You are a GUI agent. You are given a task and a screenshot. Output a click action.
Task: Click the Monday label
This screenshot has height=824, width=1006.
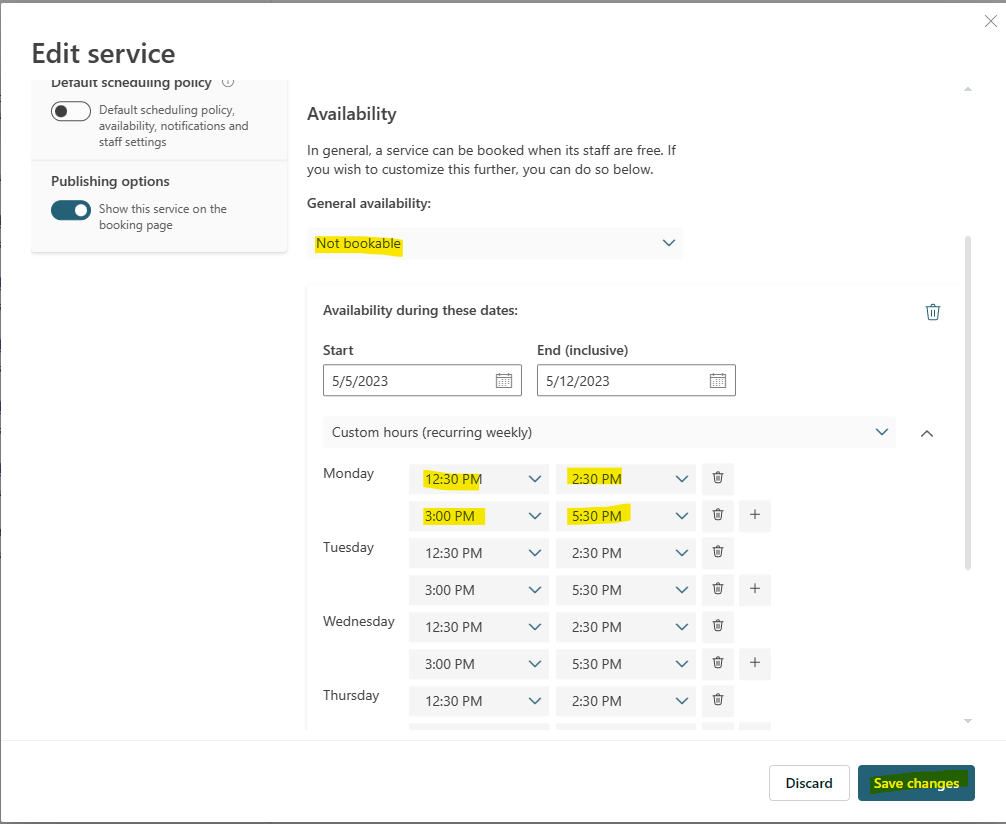click(348, 474)
